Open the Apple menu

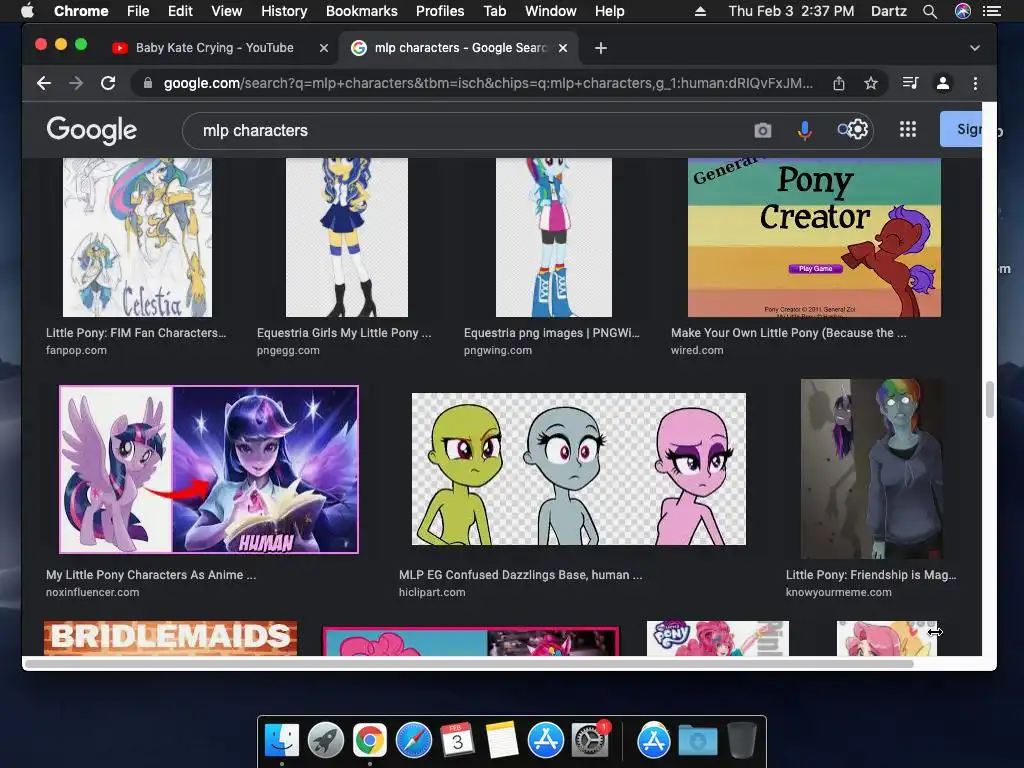point(28,10)
